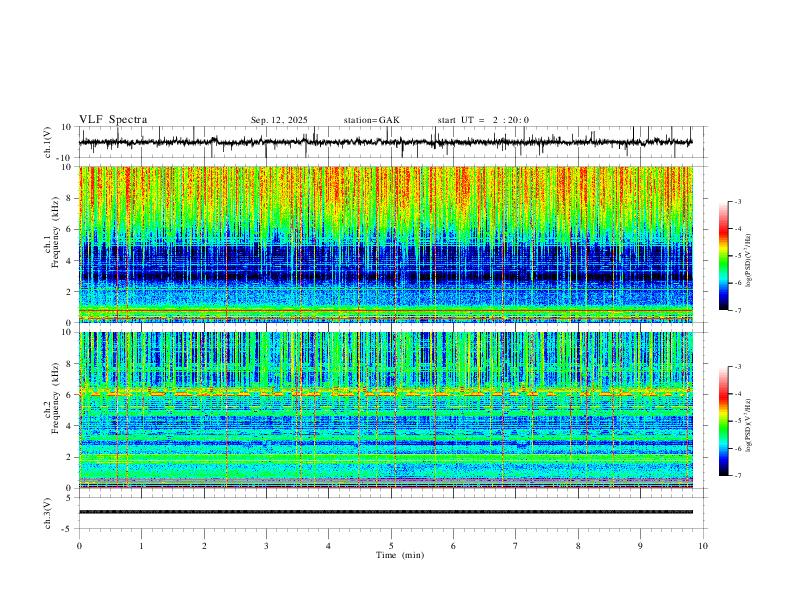Pick the ch.2 spectrogram color scale bar
This screenshot has height=612, width=792.
point(723,421)
